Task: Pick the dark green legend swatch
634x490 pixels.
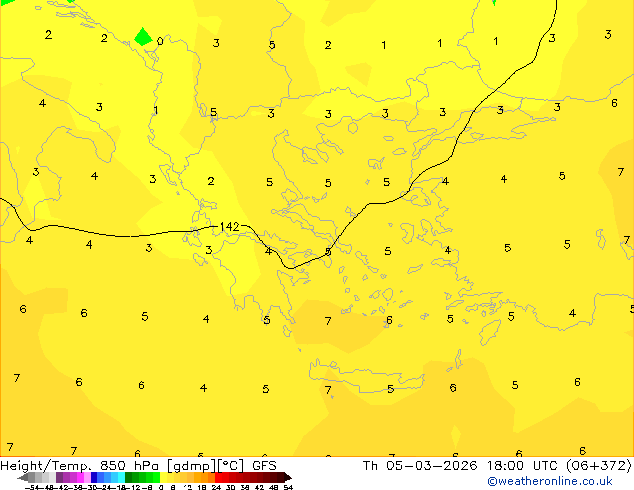Action: [x=128, y=477]
